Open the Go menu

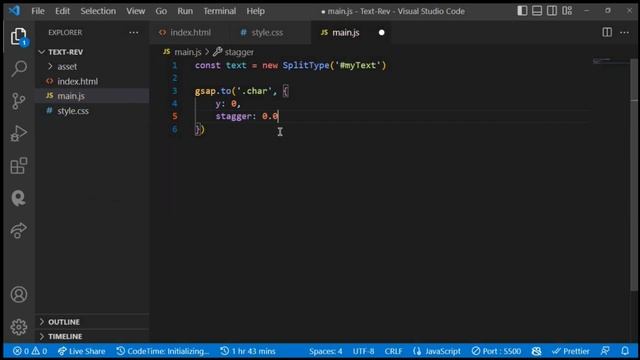pos(161,11)
